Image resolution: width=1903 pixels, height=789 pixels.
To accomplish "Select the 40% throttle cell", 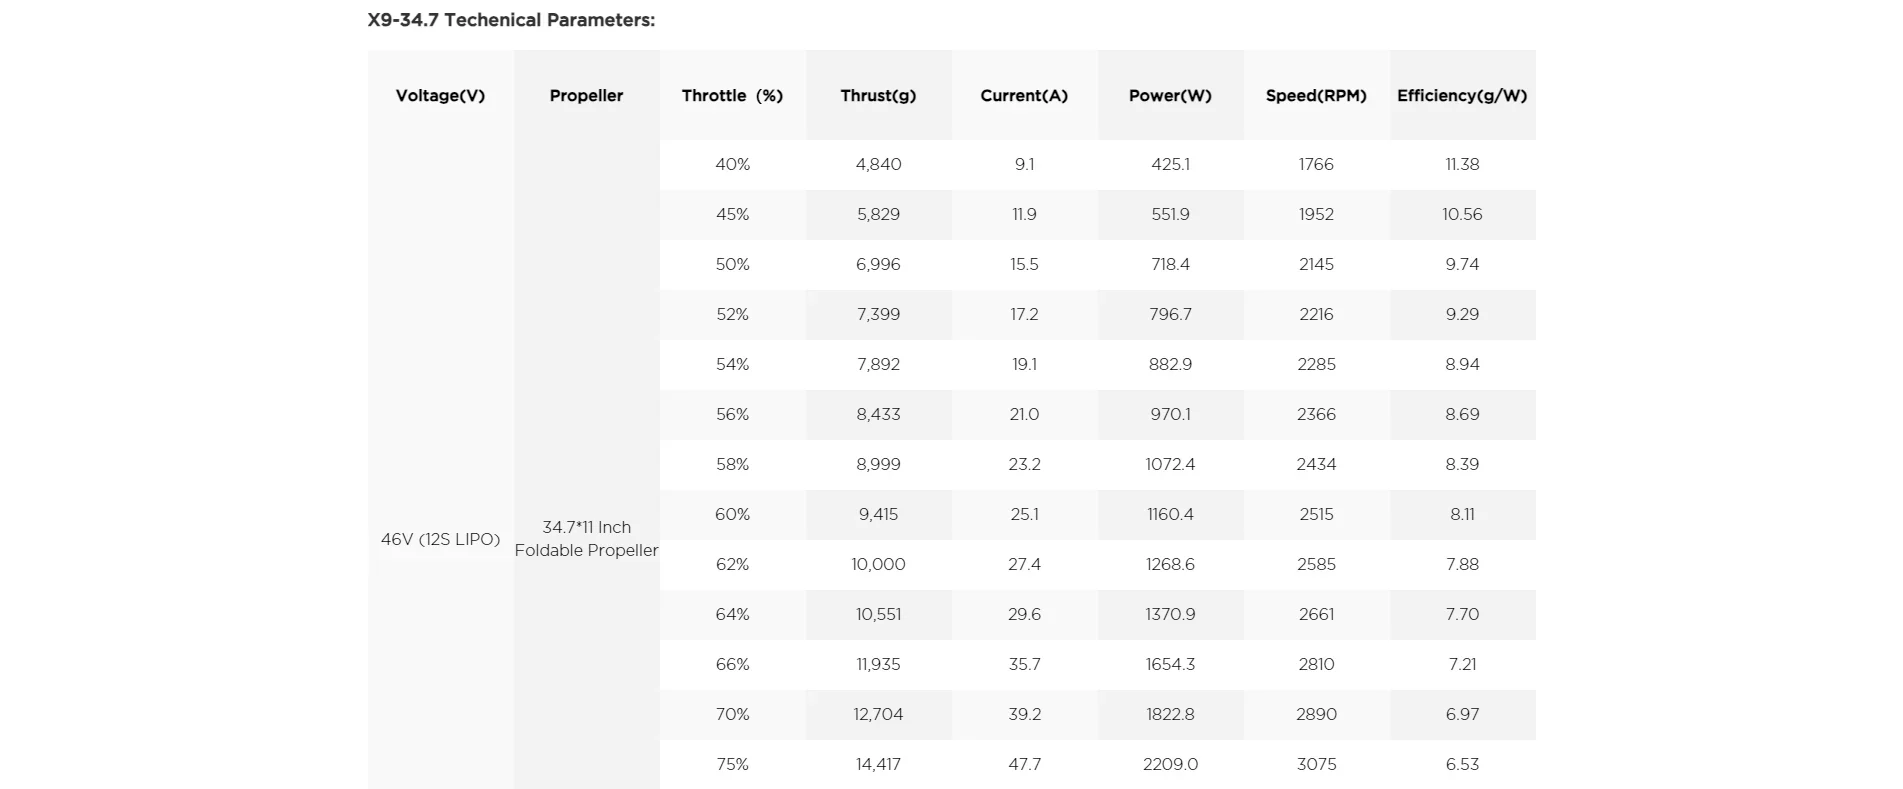I will pyautogui.click(x=732, y=164).
